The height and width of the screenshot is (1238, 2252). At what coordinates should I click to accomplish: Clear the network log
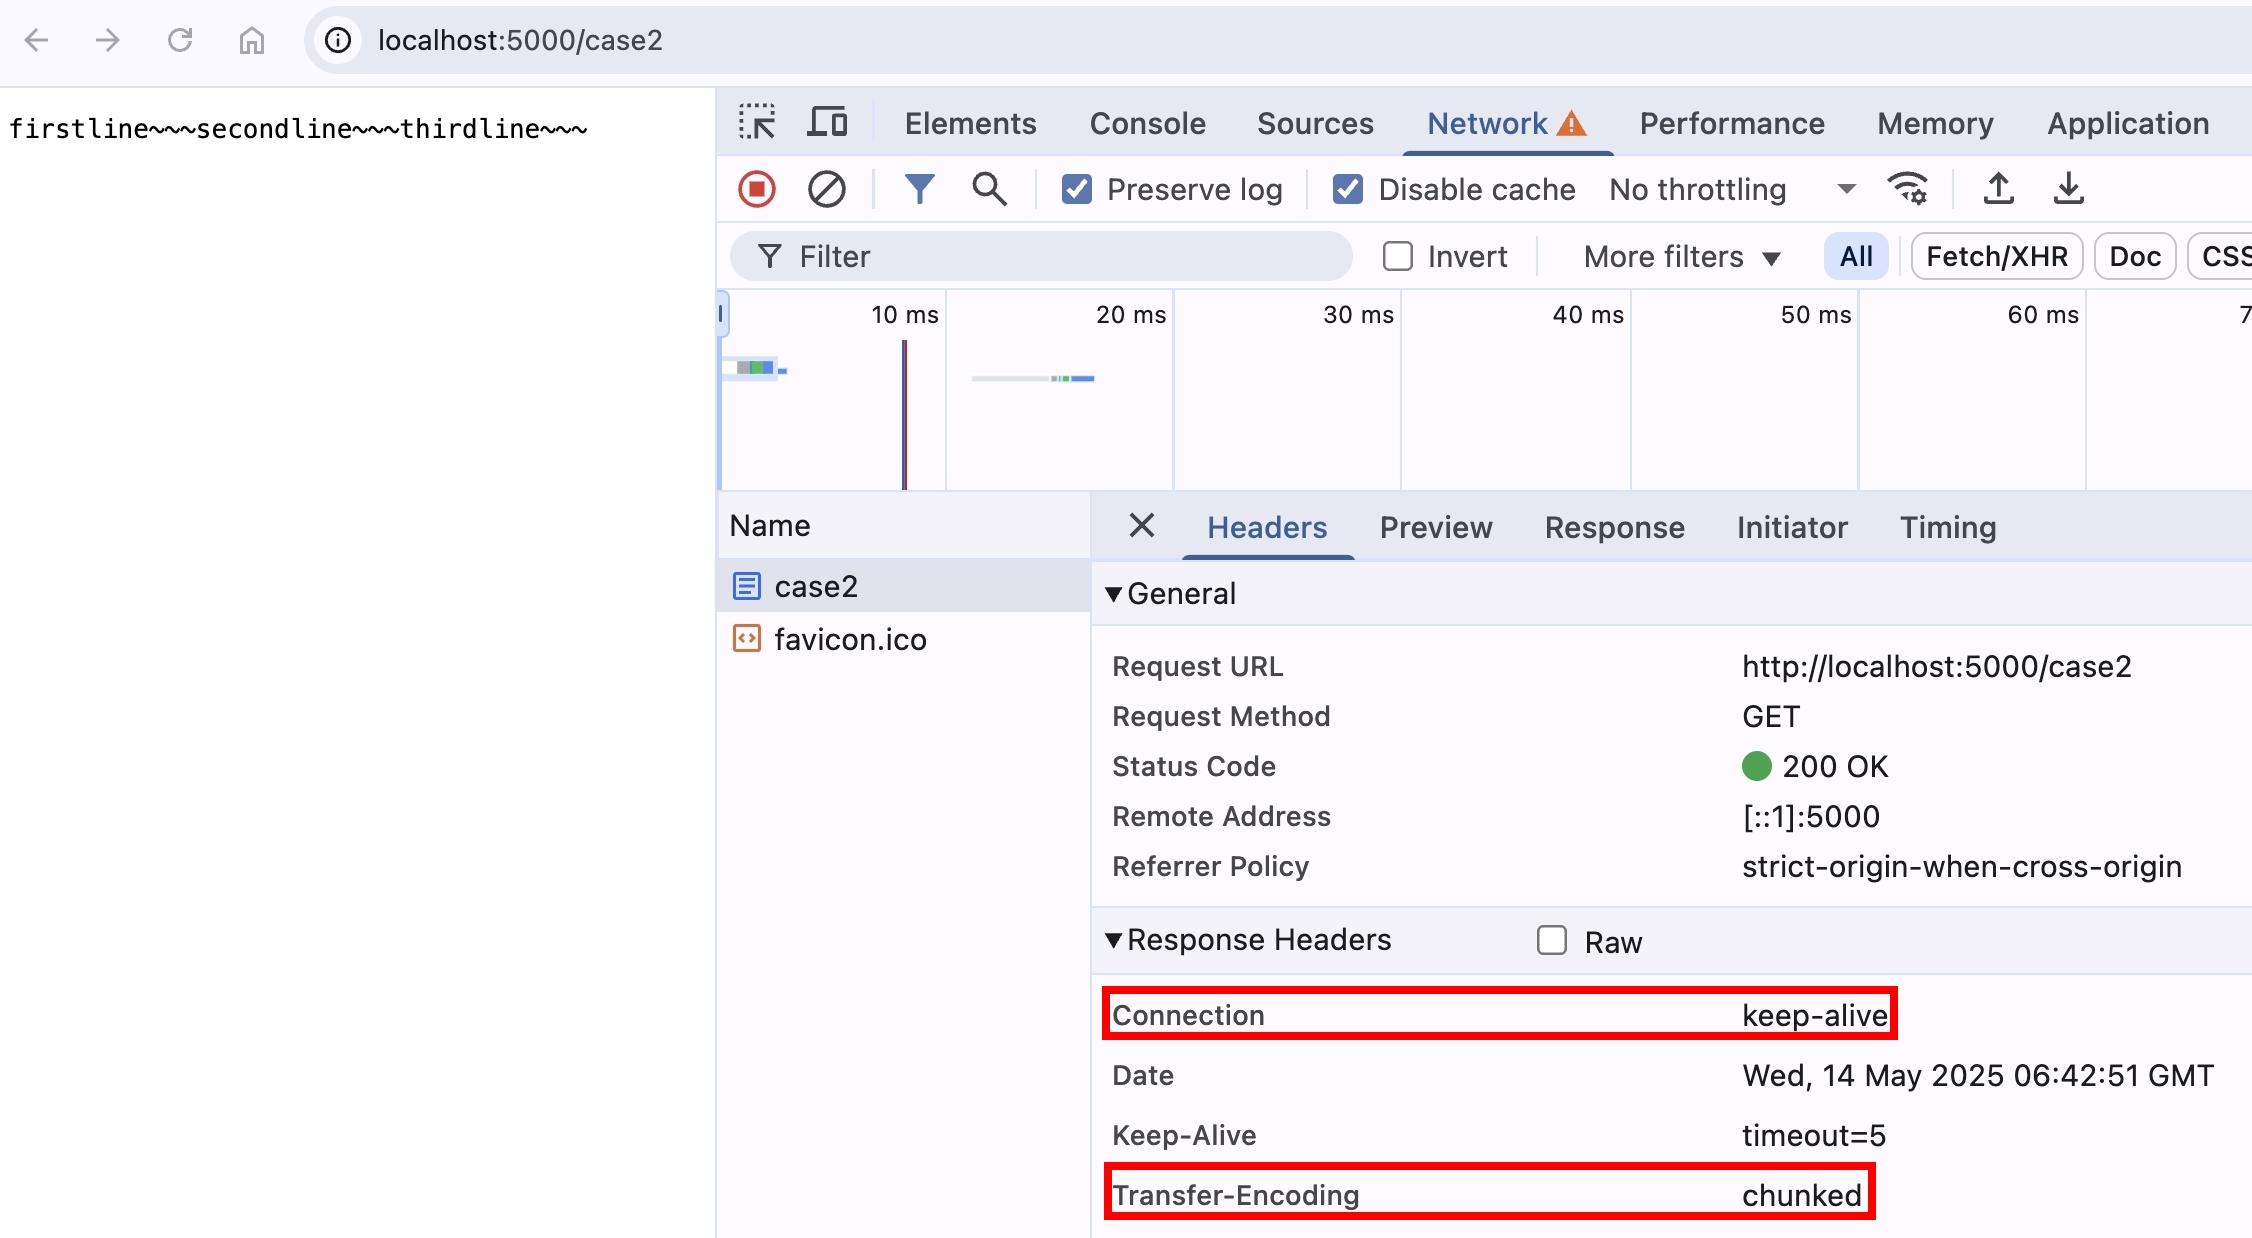(827, 189)
